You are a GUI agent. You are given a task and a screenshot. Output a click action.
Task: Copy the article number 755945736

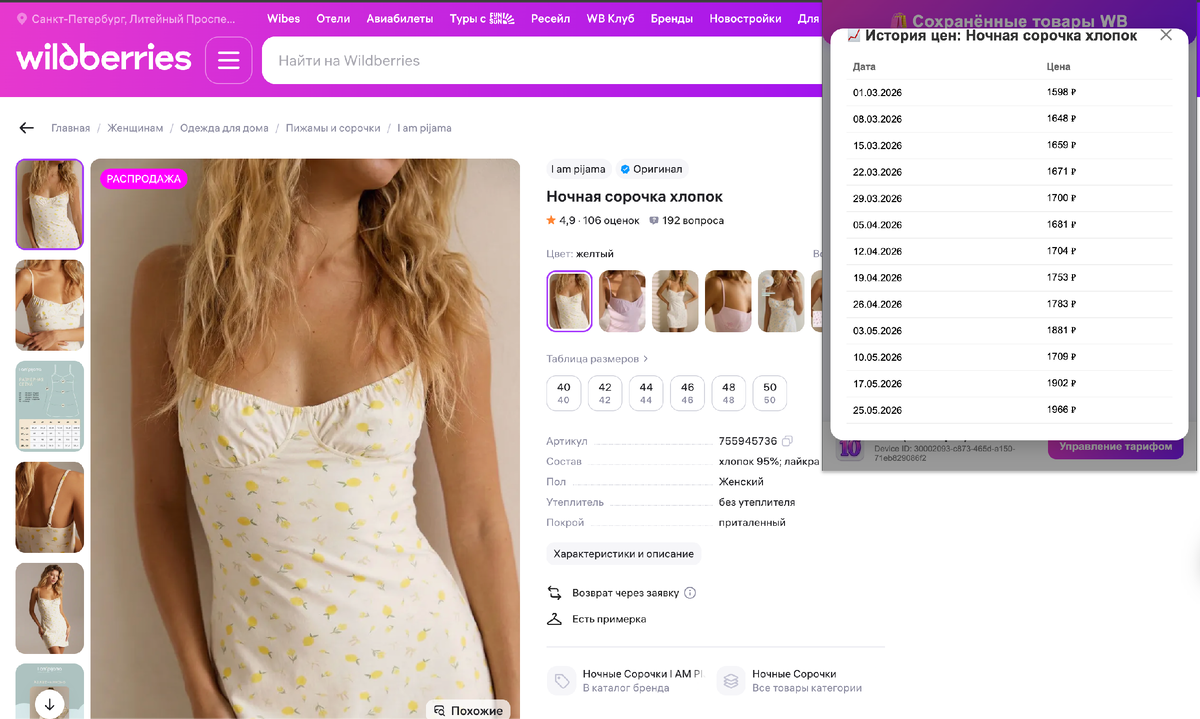pyautogui.click(x=788, y=441)
